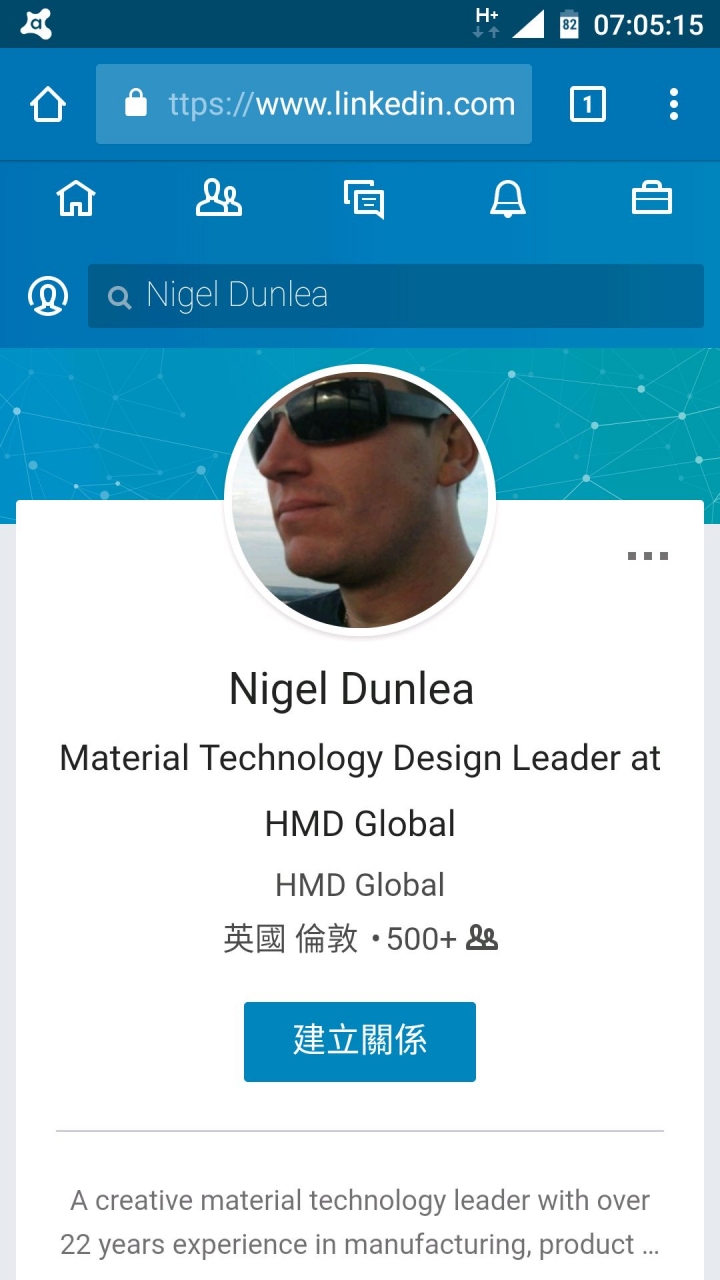This screenshot has height=1280, width=720.
Task: Open LinkedIn messaging icon
Action: pos(364,199)
